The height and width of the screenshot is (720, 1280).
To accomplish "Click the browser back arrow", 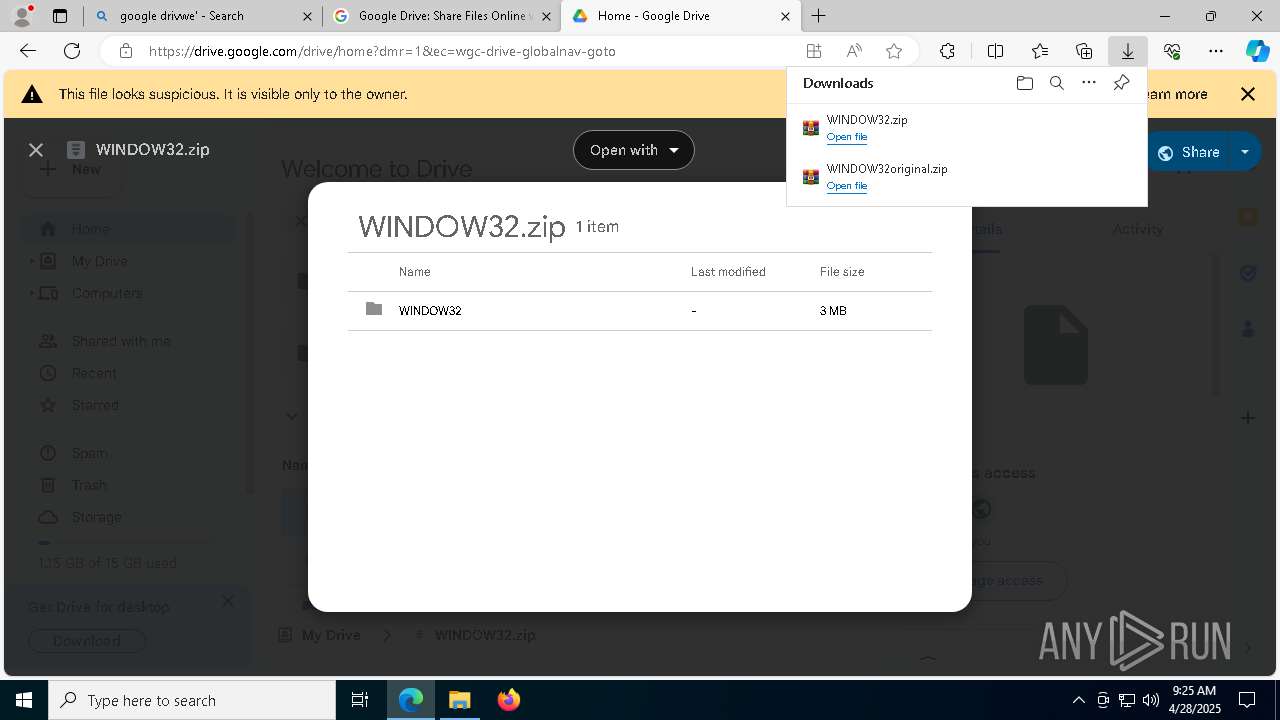I will [28, 51].
